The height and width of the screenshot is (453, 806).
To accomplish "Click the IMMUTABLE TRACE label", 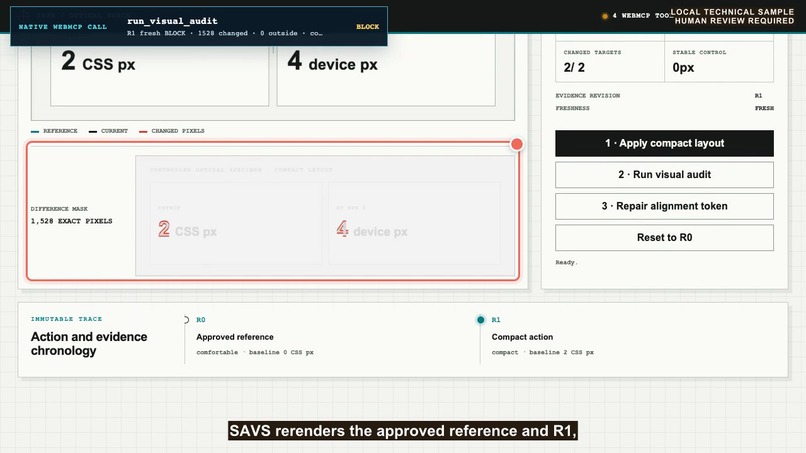I will [x=66, y=319].
